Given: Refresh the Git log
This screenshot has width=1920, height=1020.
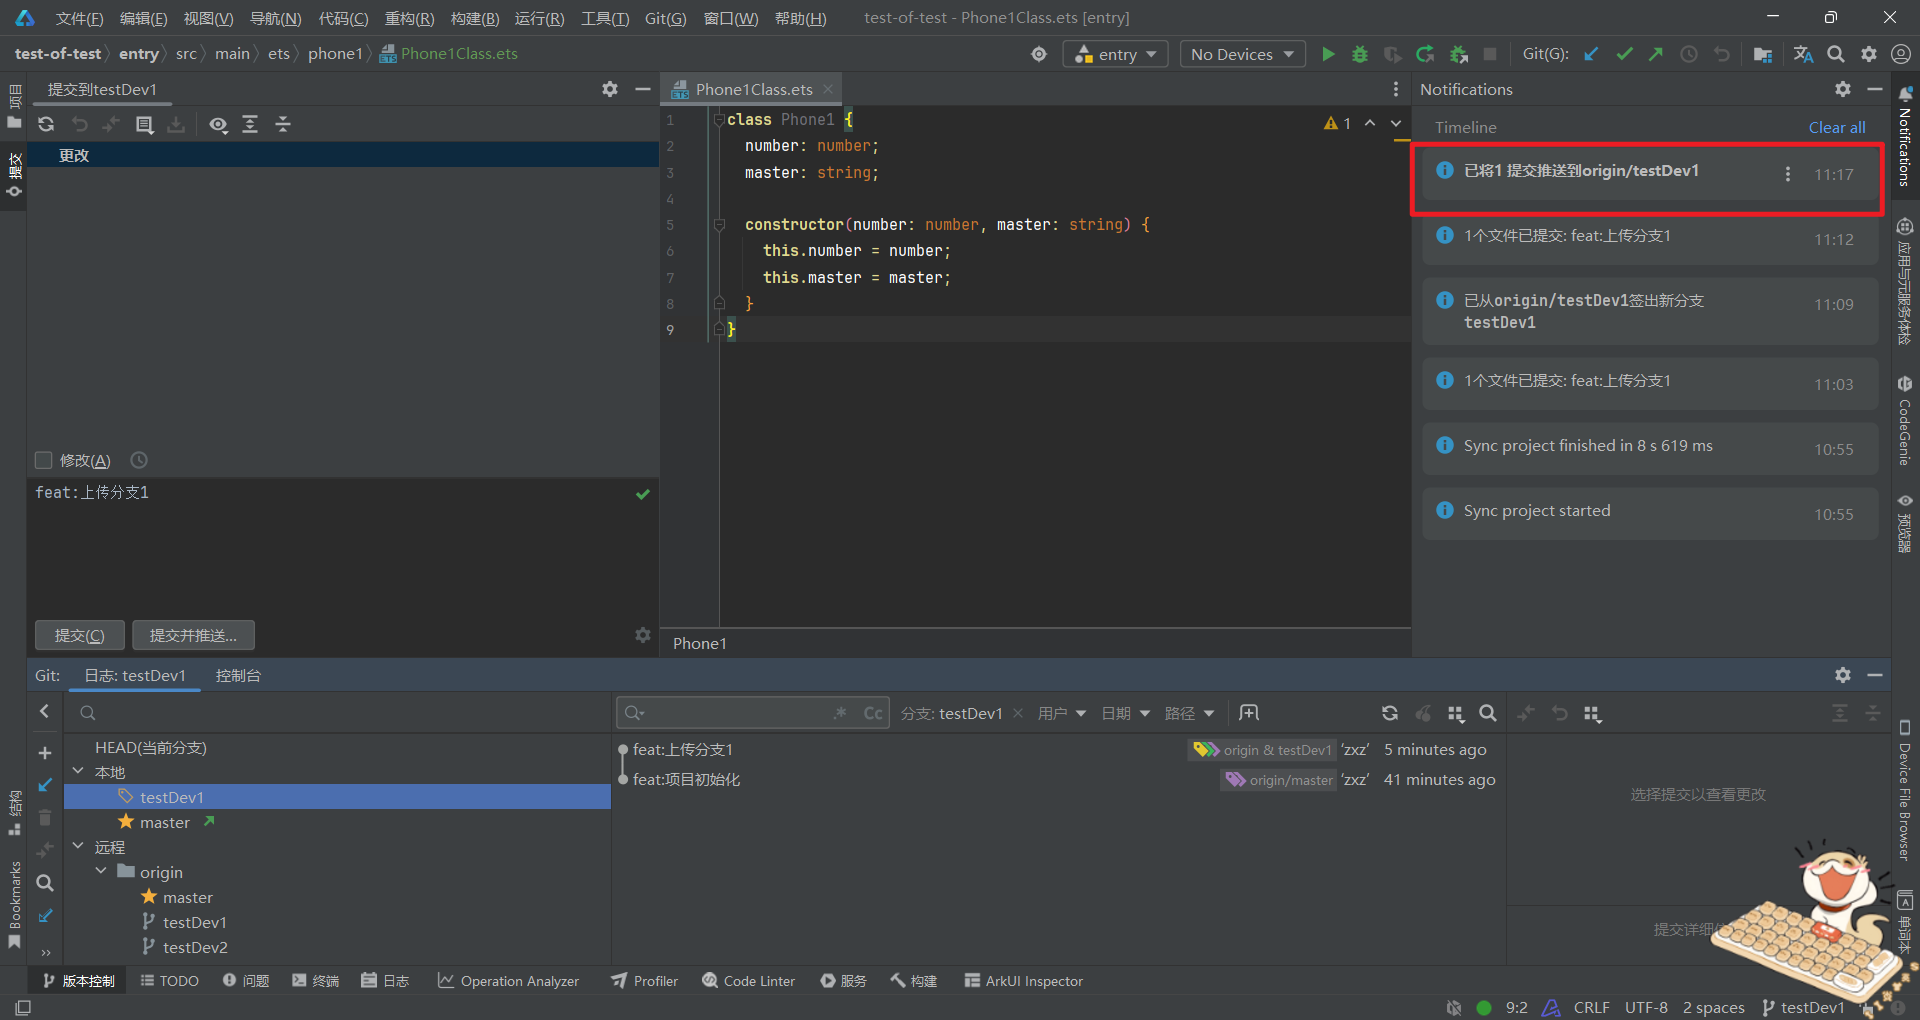Looking at the screenshot, I should click(1390, 713).
